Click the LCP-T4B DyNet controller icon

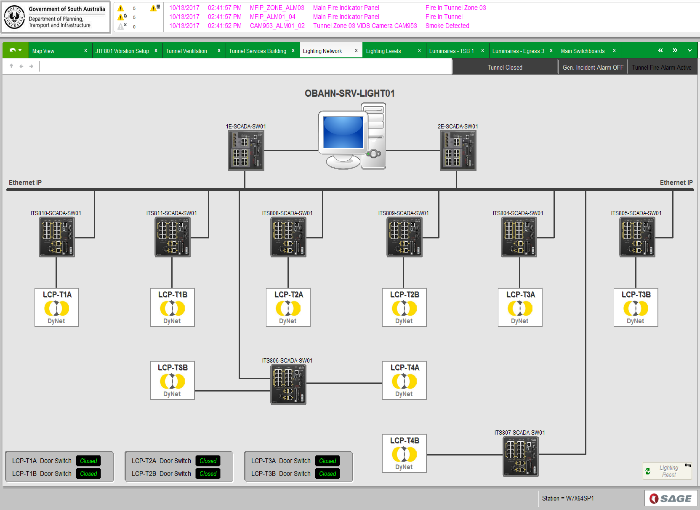tap(405, 452)
